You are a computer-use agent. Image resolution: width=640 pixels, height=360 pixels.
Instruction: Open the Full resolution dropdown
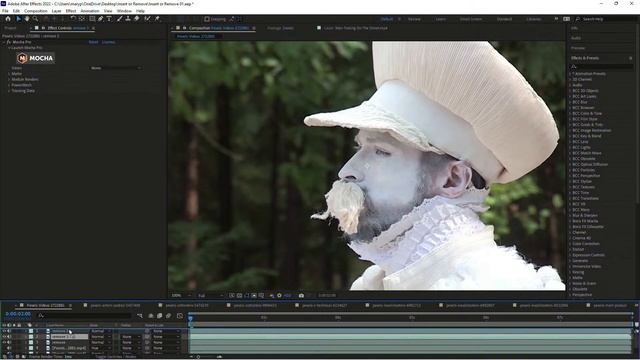coord(210,296)
